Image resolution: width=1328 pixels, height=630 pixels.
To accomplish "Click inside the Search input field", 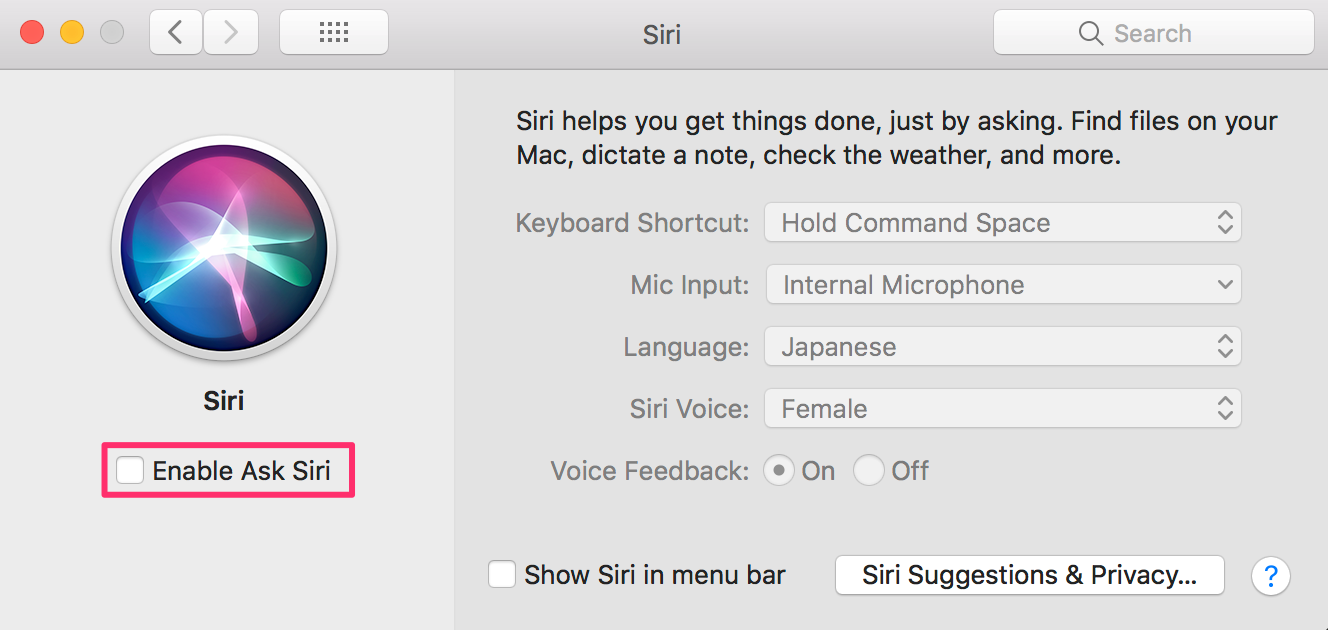I will 1160,33.
